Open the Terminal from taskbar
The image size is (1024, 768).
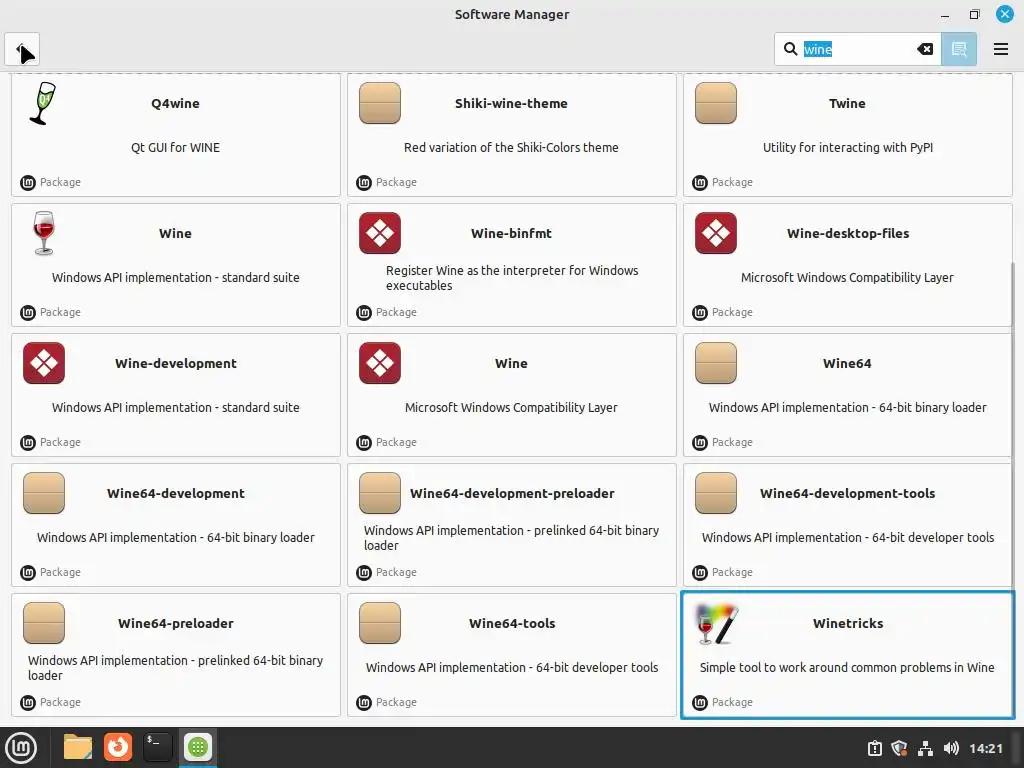click(x=157, y=747)
